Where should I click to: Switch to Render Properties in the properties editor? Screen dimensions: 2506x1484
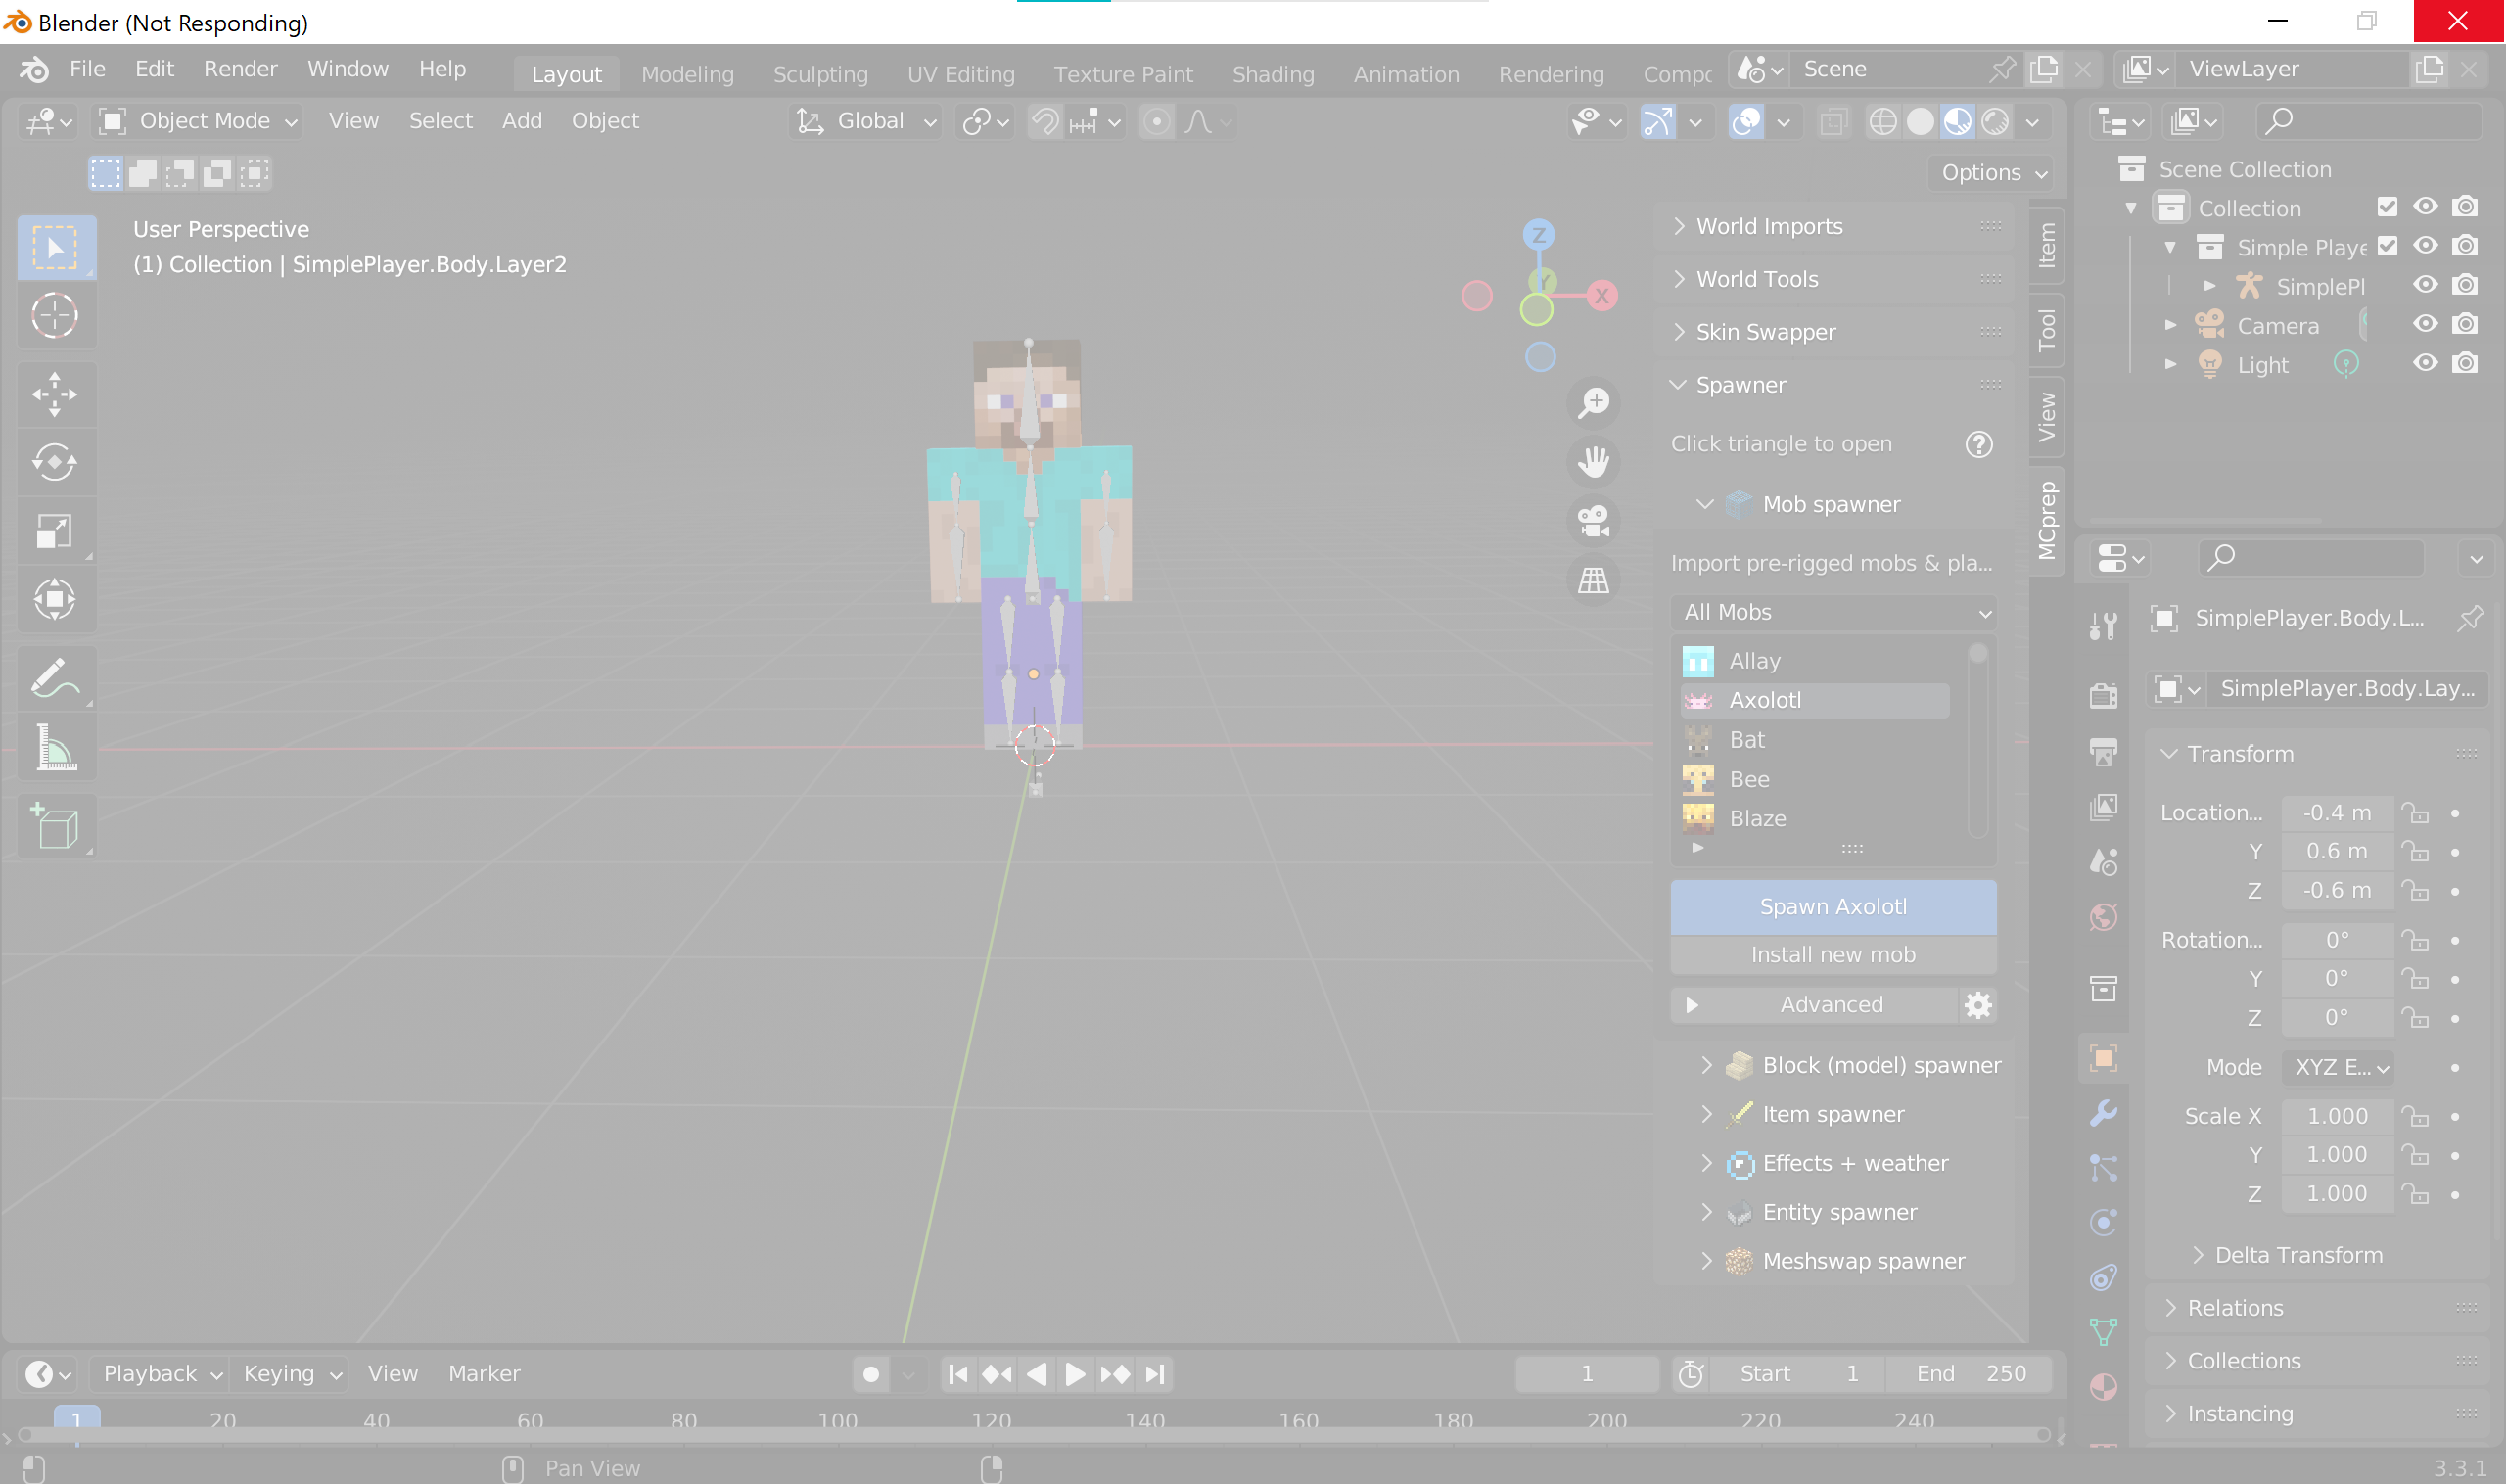[2104, 695]
